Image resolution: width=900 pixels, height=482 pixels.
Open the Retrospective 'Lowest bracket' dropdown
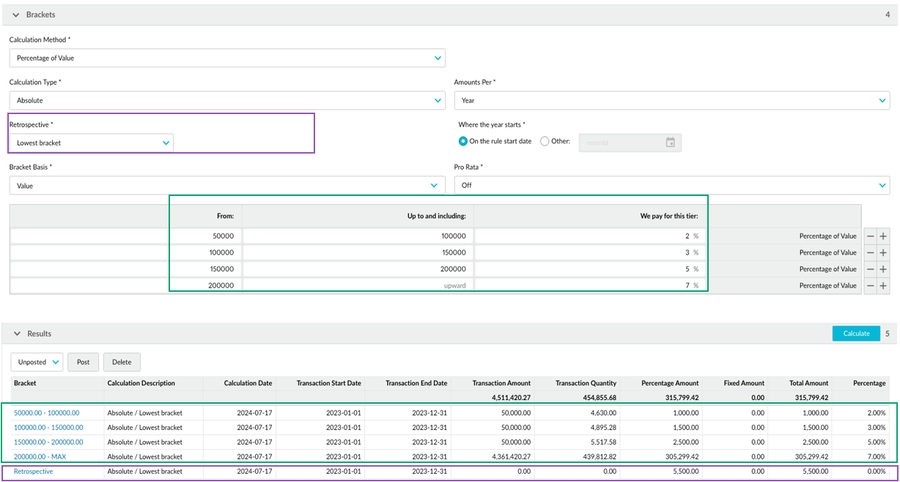[x=92, y=143]
